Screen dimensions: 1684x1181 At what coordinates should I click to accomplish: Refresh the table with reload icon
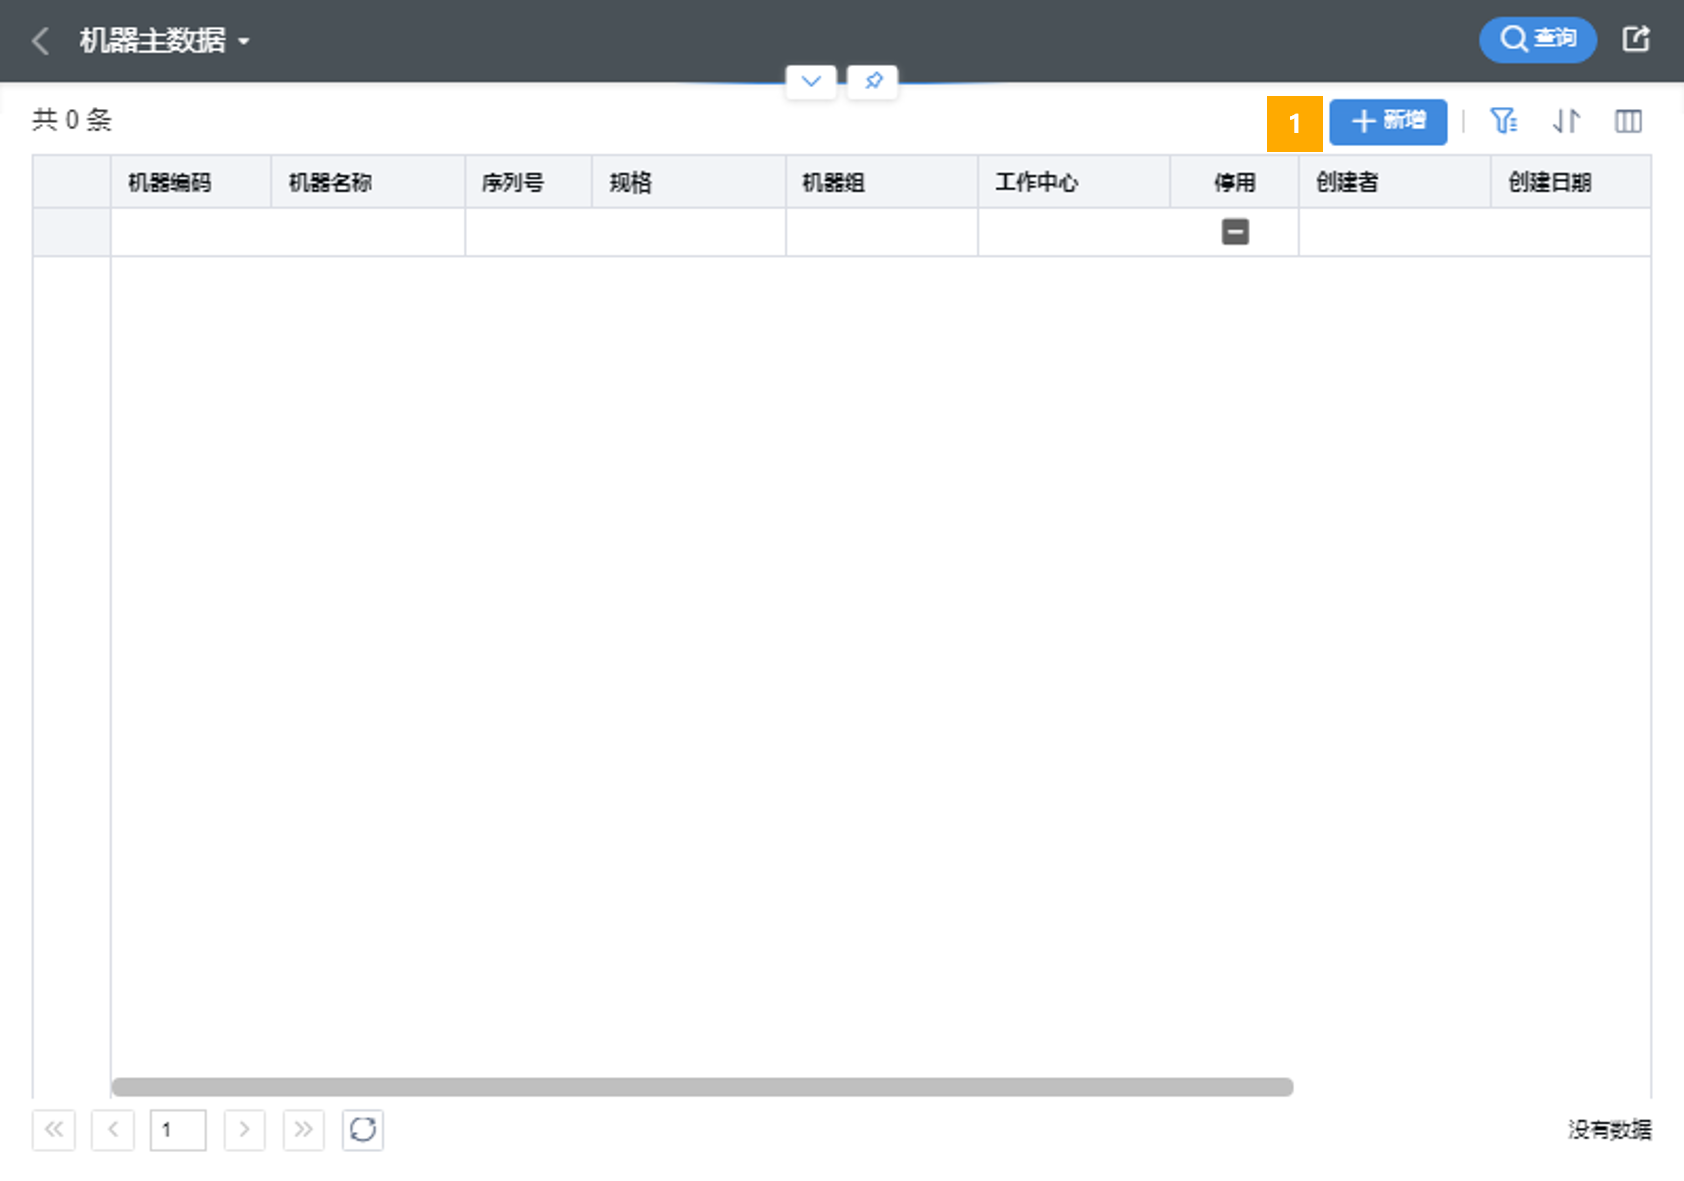[x=363, y=1130]
